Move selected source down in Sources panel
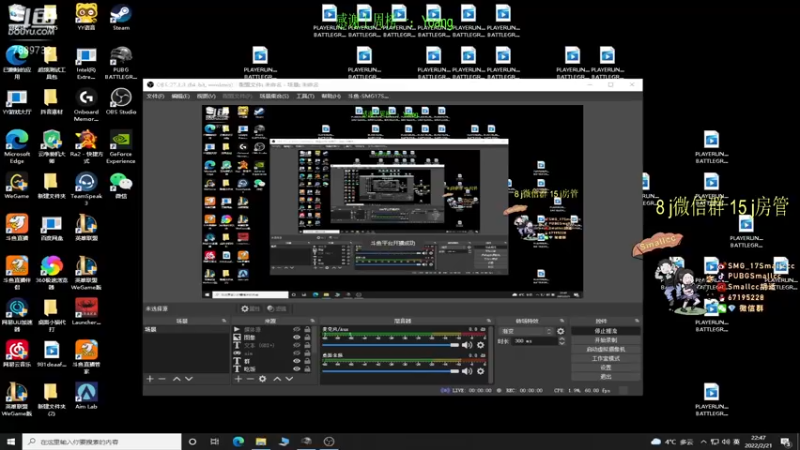 [x=289, y=379]
